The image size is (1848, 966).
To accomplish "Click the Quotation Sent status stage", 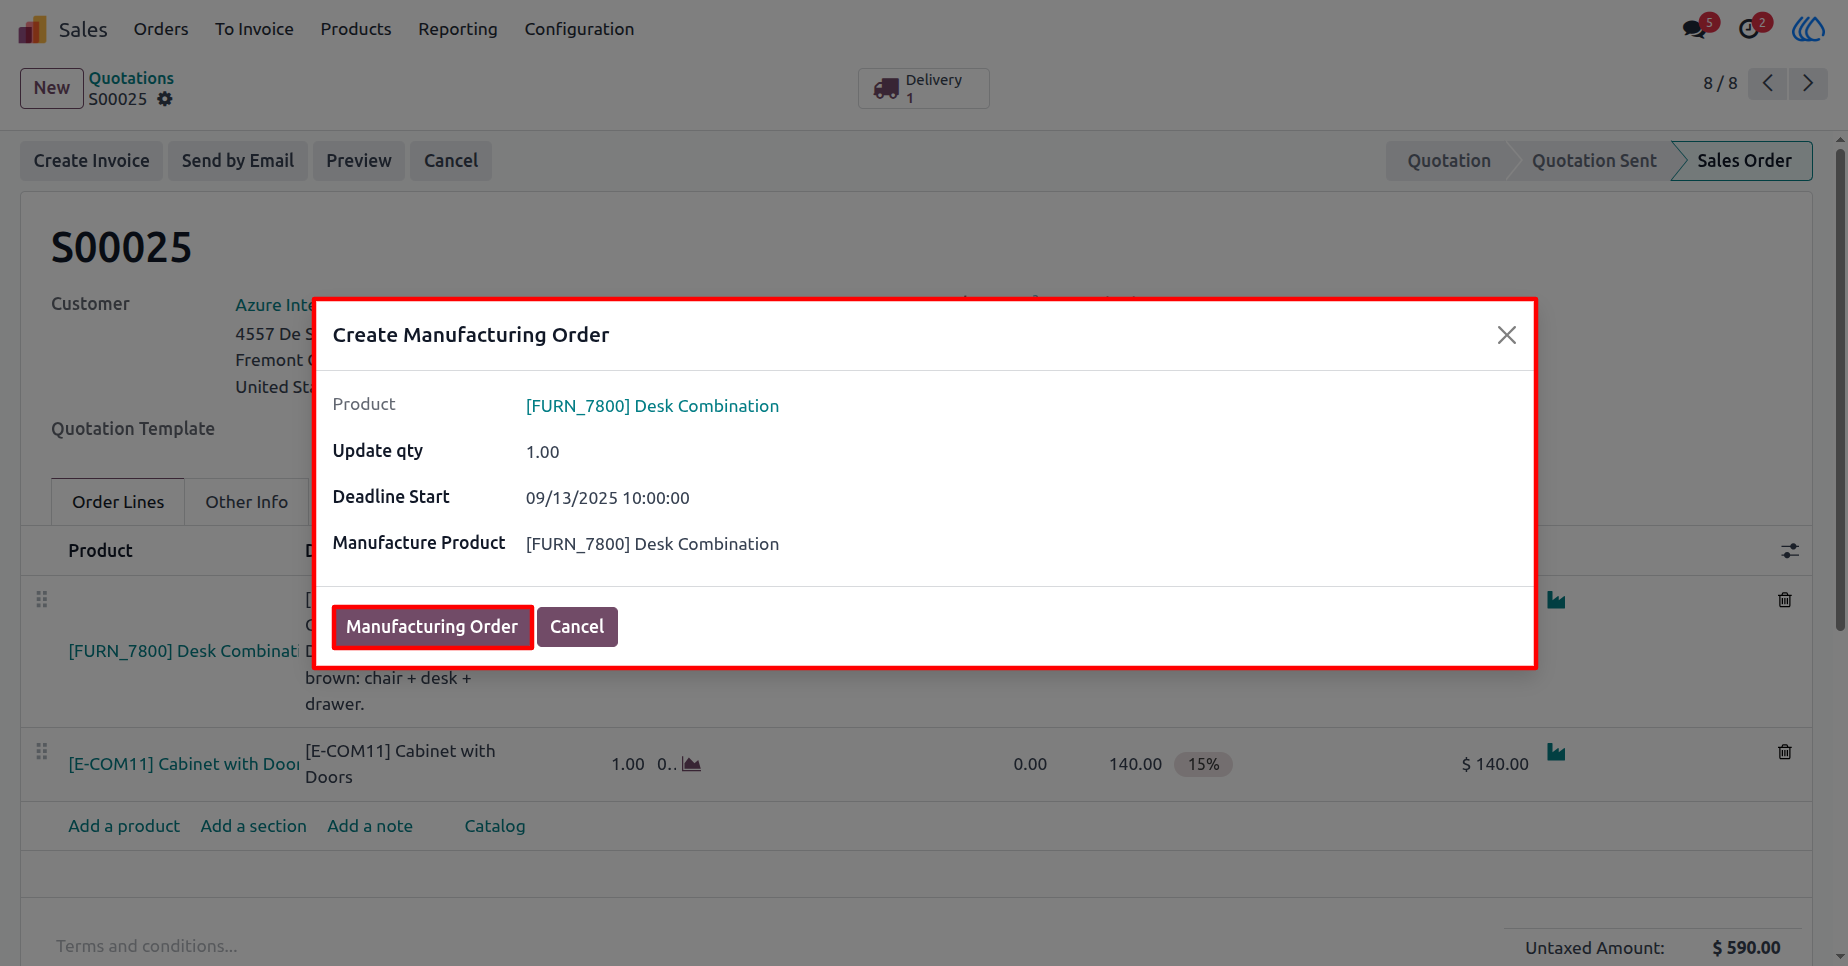I will pyautogui.click(x=1594, y=161).
